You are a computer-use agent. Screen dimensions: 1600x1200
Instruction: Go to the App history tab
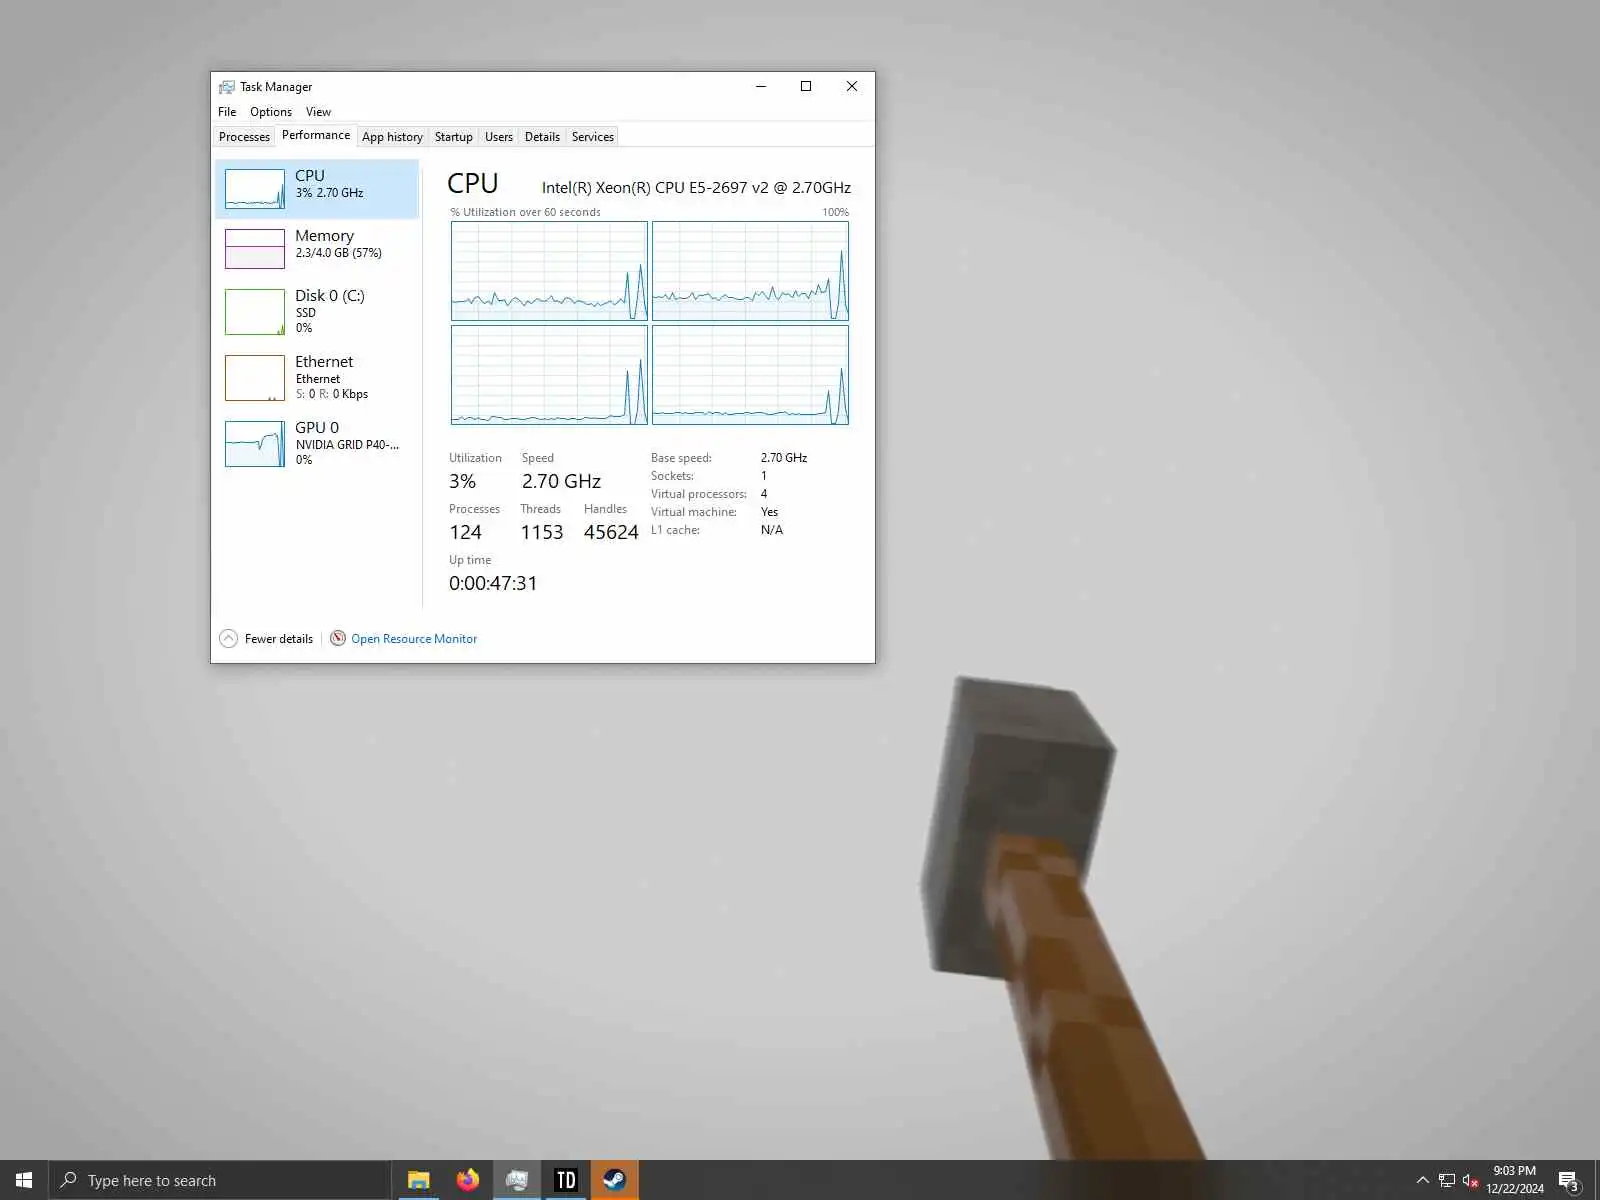[x=392, y=137]
